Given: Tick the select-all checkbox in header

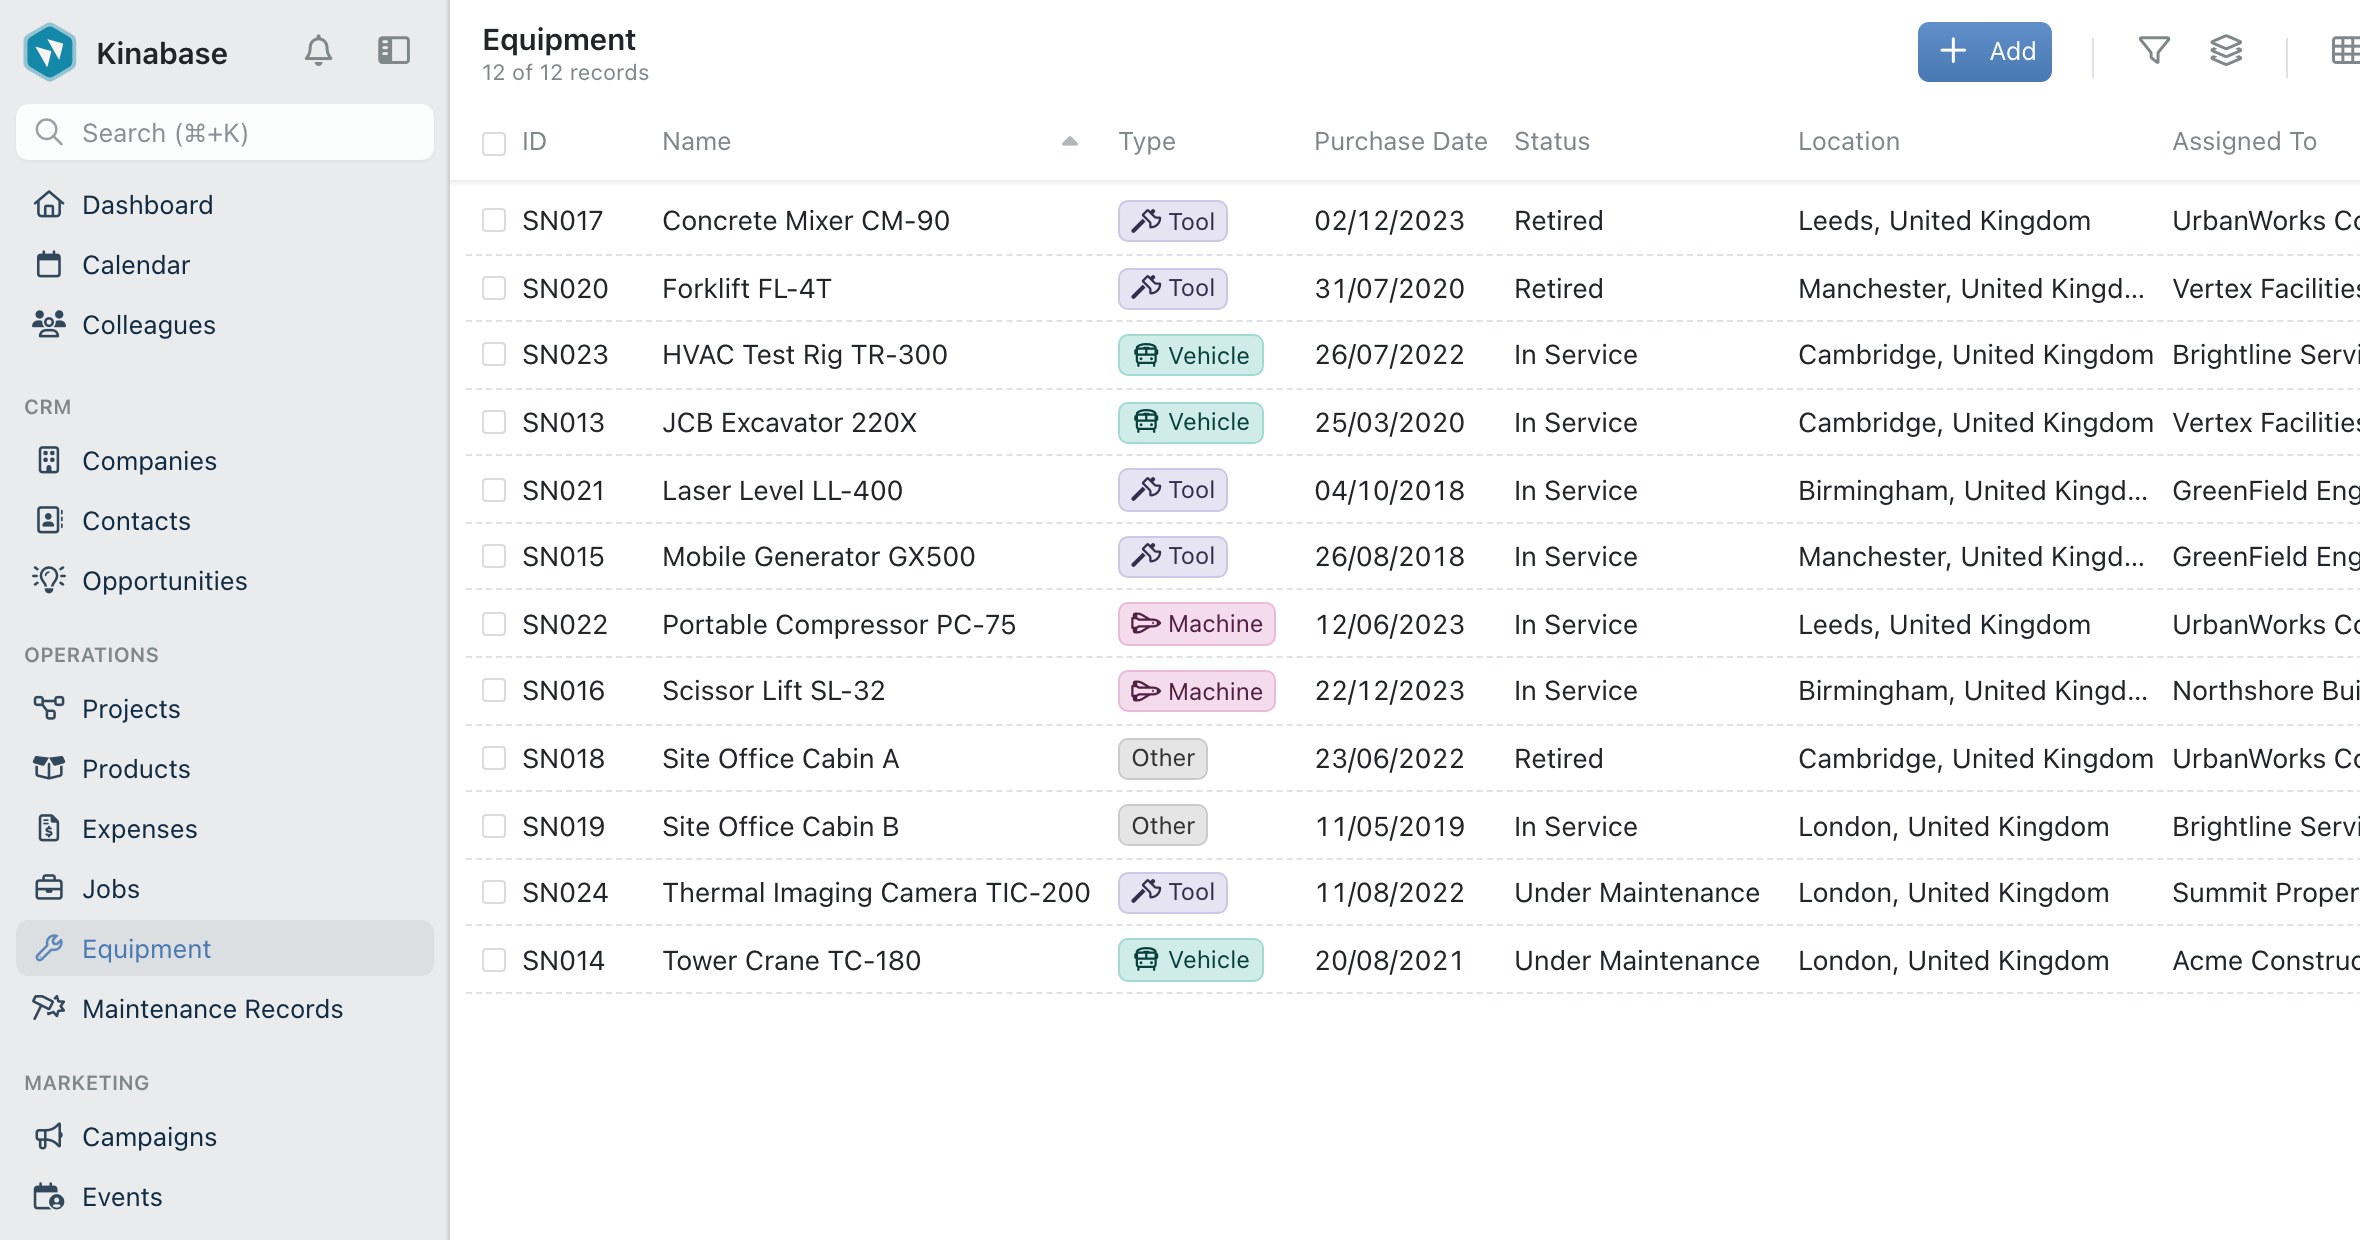Looking at the screenshot, I should [x=494, y=143].
